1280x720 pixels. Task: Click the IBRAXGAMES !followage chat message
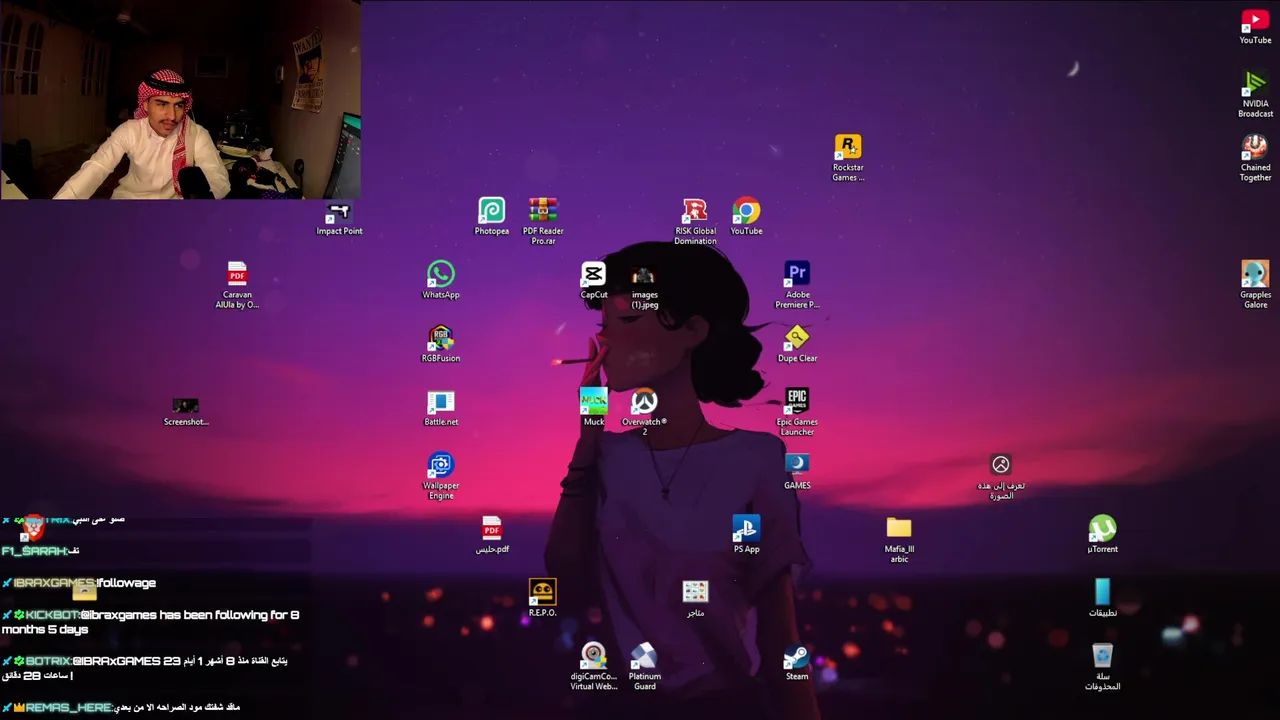click(x=79, y=583)
